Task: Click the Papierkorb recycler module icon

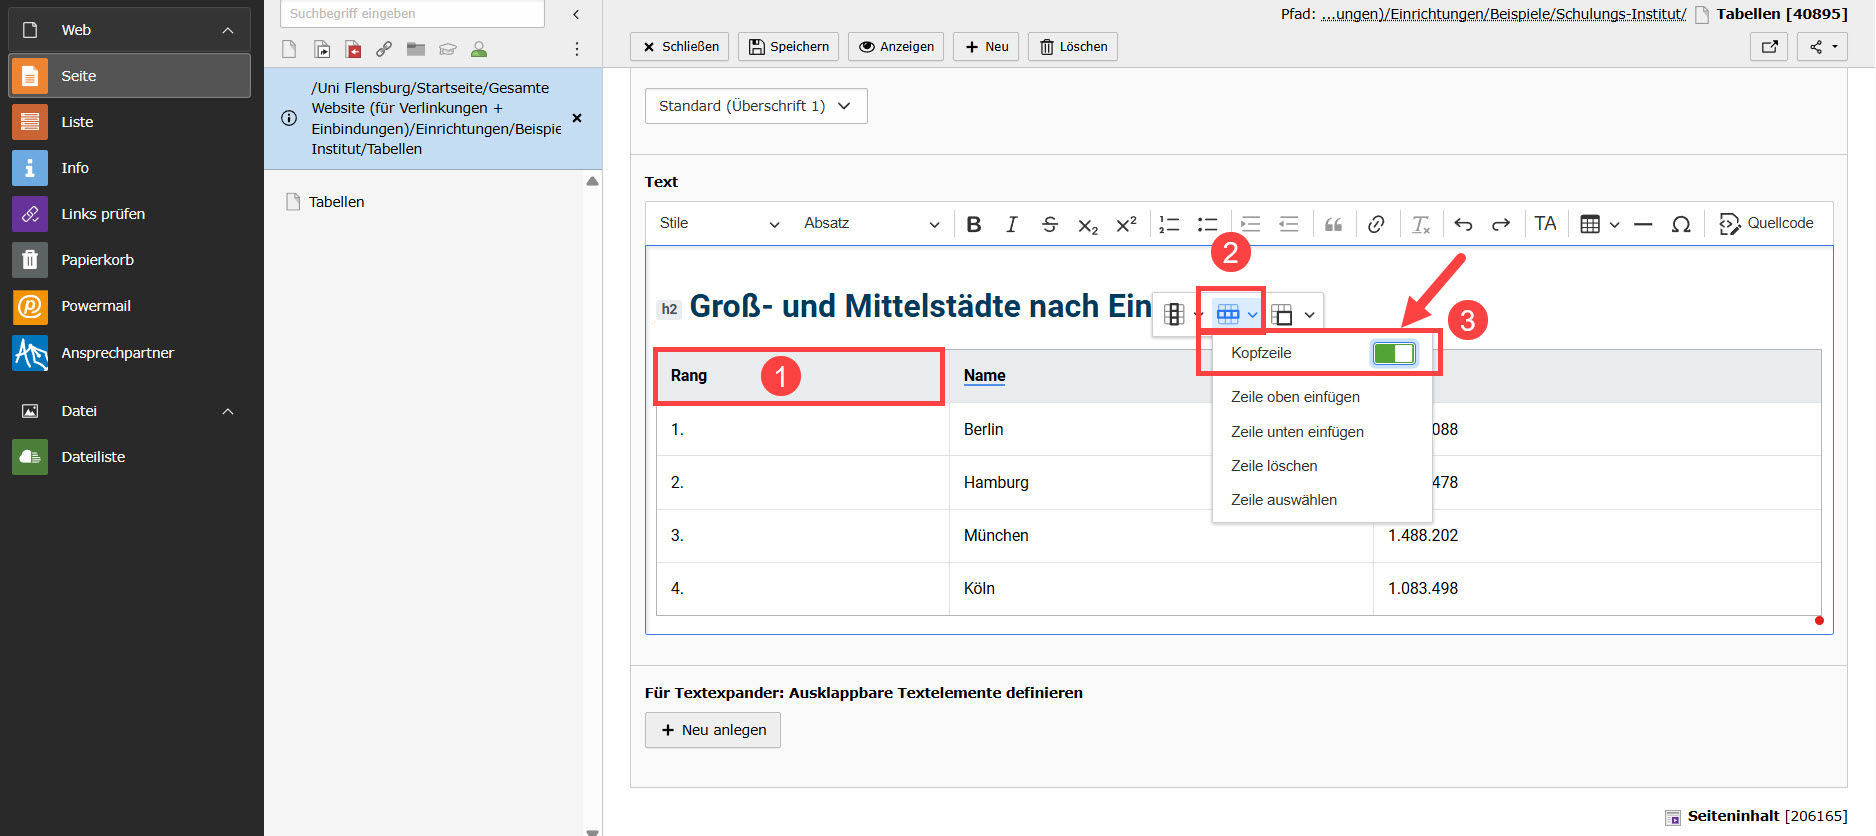Action: pyautogui.click(x=30, y=260)
